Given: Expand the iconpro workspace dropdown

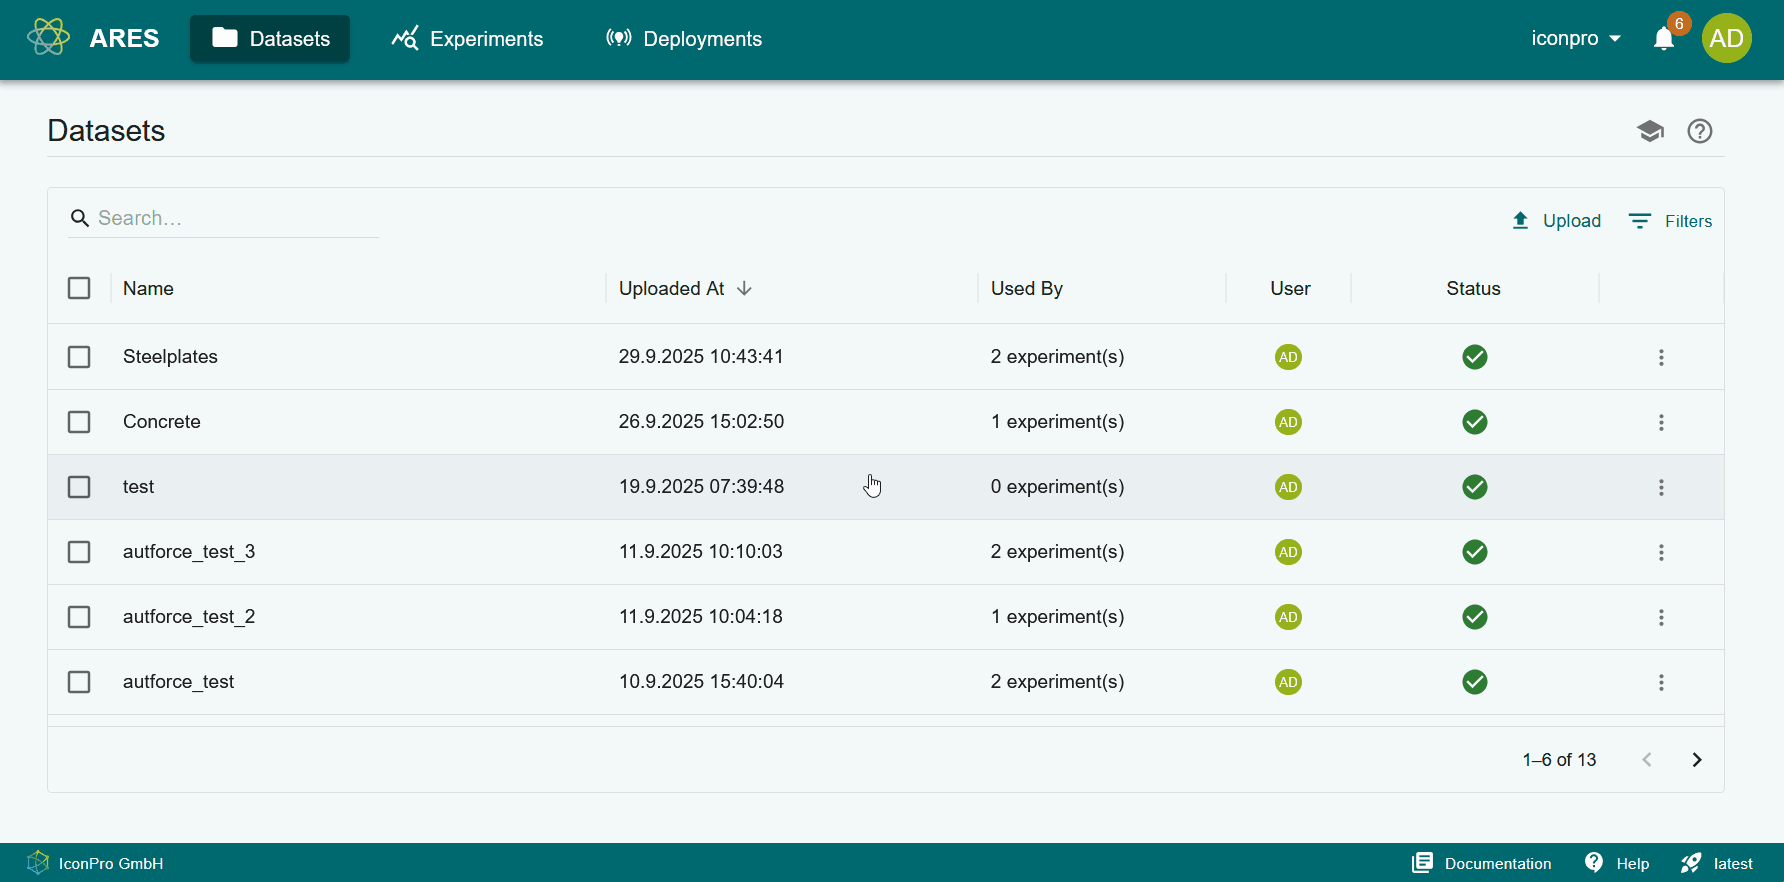Looking at the screenshot, I should (1575, 39).
